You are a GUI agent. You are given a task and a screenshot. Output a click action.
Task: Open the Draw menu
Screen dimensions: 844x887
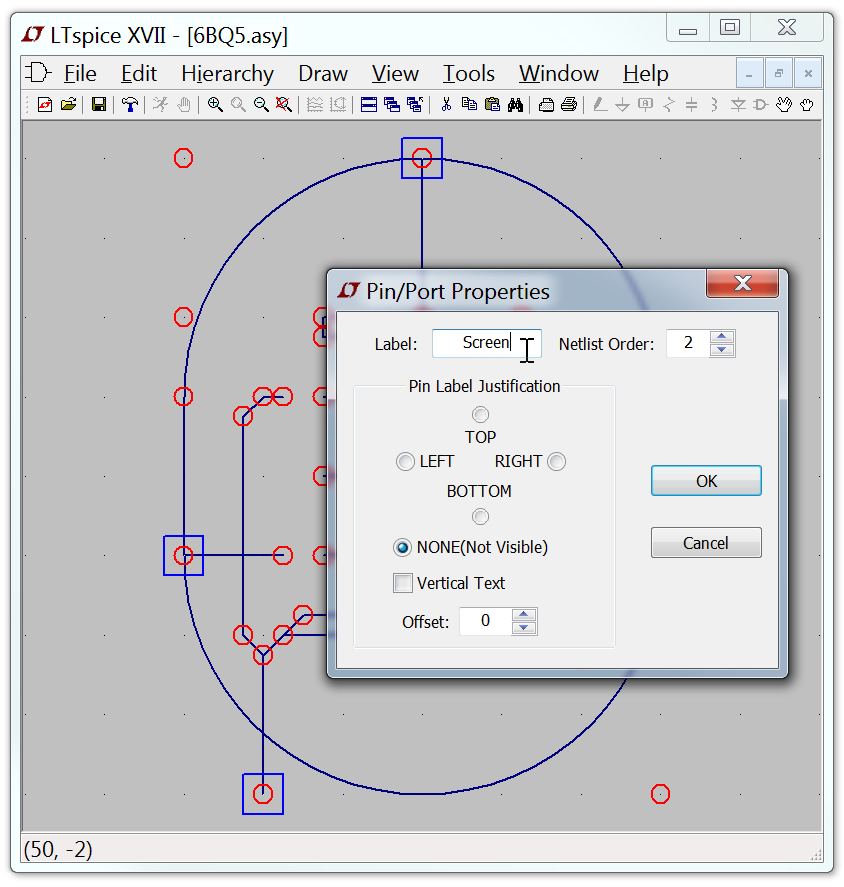(322, 74)
